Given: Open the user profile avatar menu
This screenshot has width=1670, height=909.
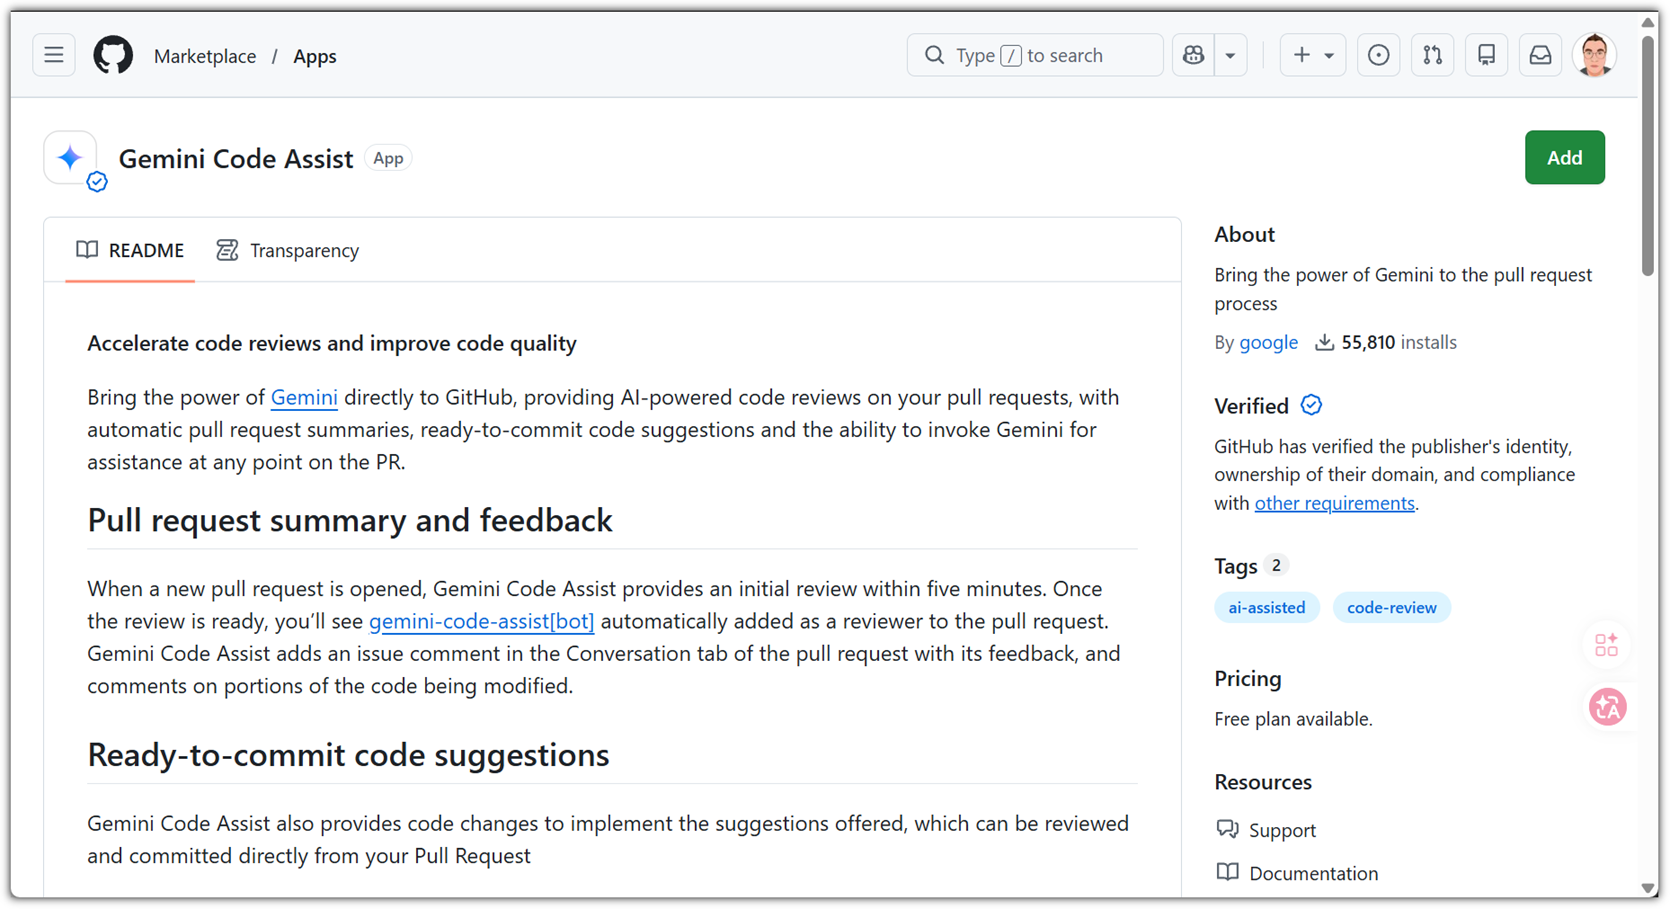Looking at the screenshot, I should (1594, 56).
